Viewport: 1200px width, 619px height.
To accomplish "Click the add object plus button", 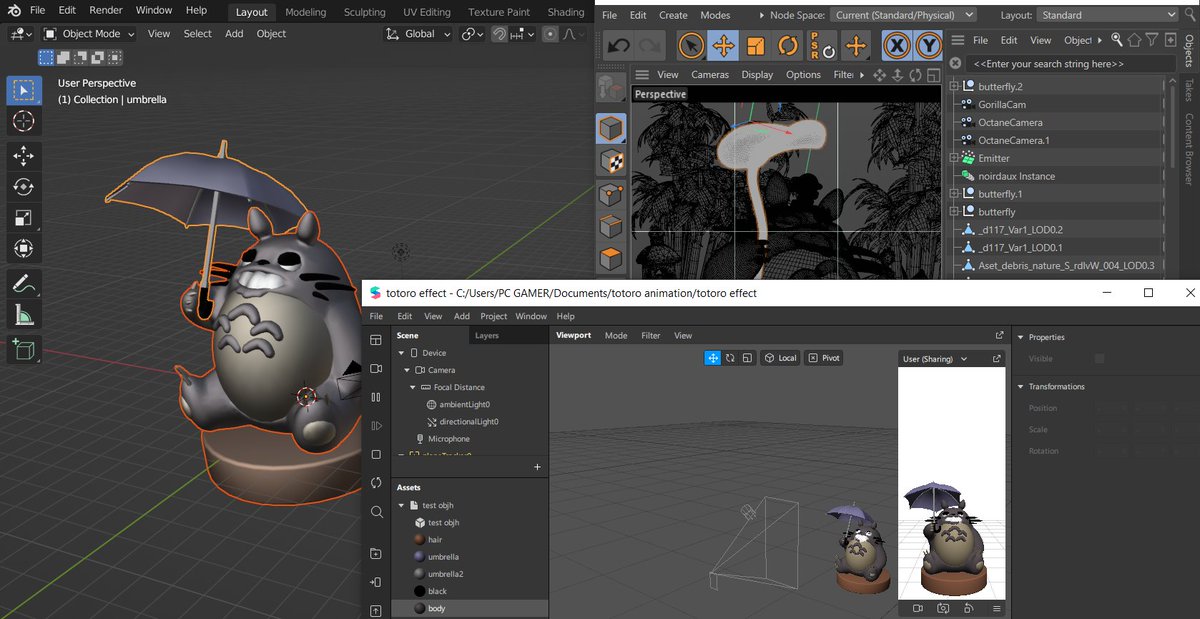I will coord(537,467).
